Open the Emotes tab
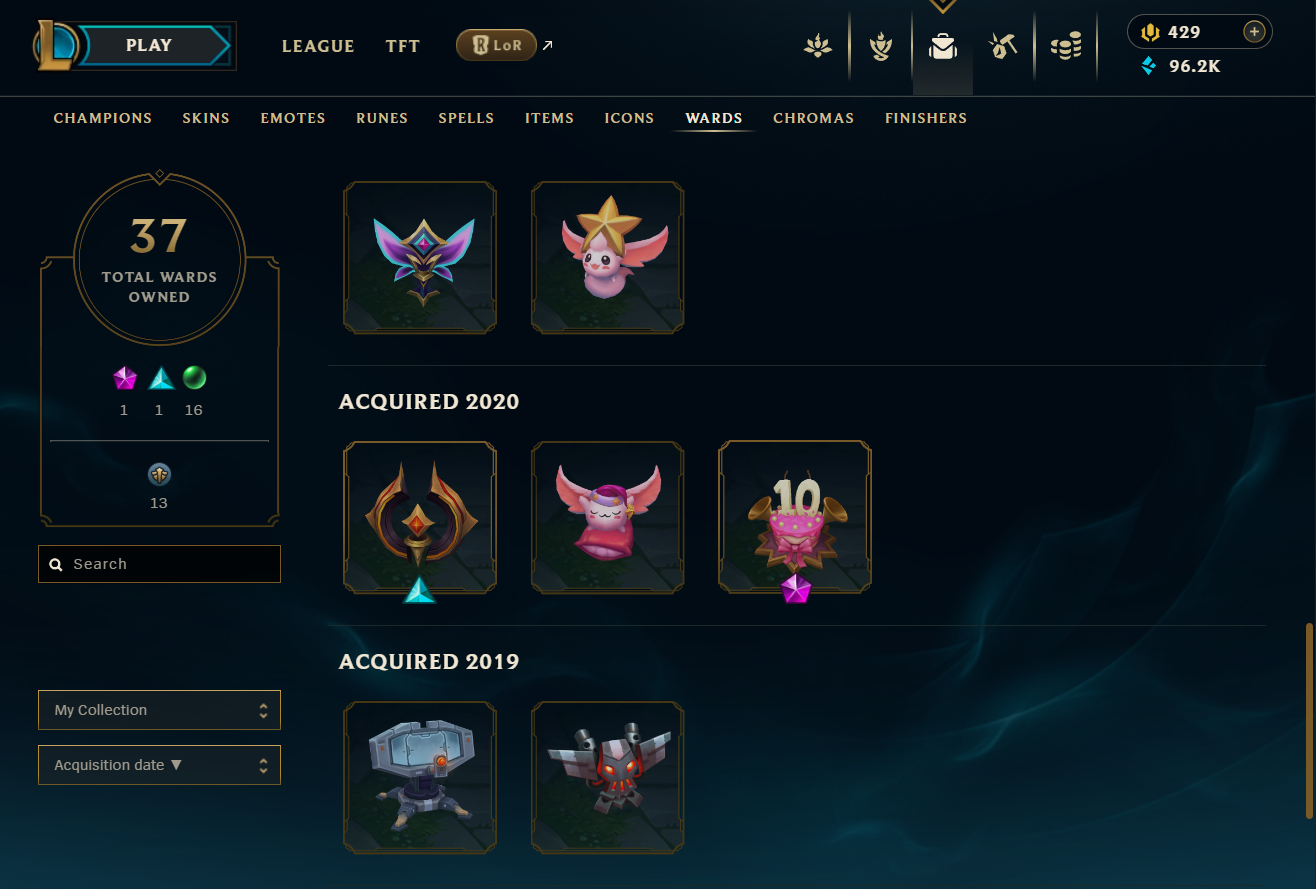The image size is (1316, 889). pyautogui.click(x=293, y=118)
